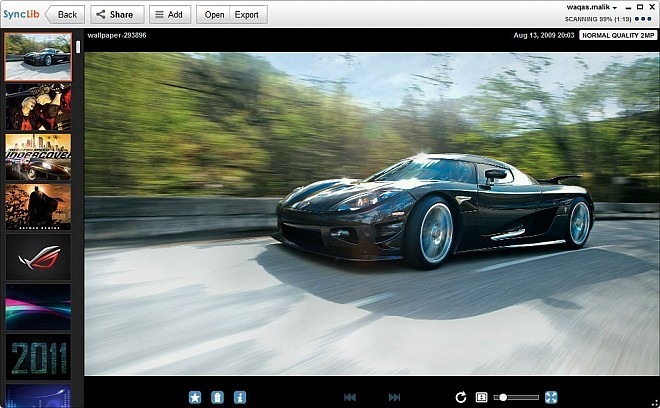Image resolution: width=660 pixels, height=408 pixels.
Task: Click the actual size view icon
Action: point(482,397)
